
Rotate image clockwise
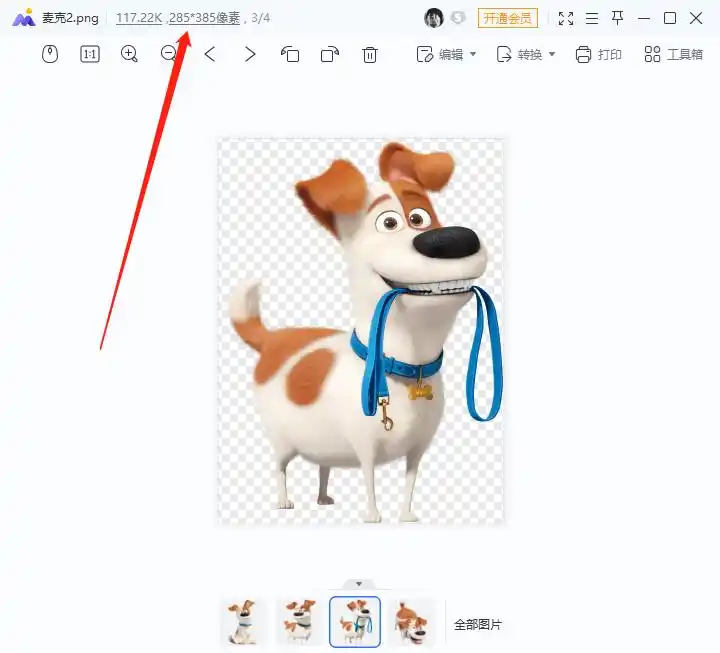coord(330,54)
